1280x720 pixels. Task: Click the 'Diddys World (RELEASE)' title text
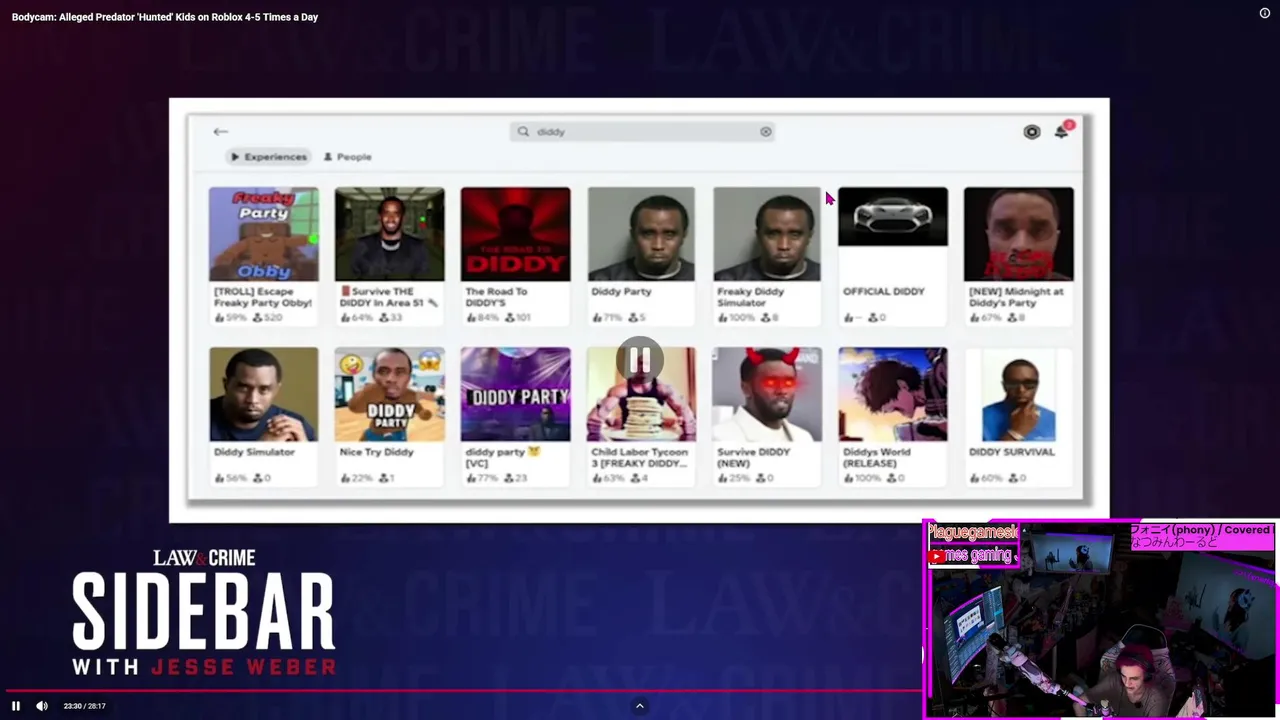(x=877, y=457)
